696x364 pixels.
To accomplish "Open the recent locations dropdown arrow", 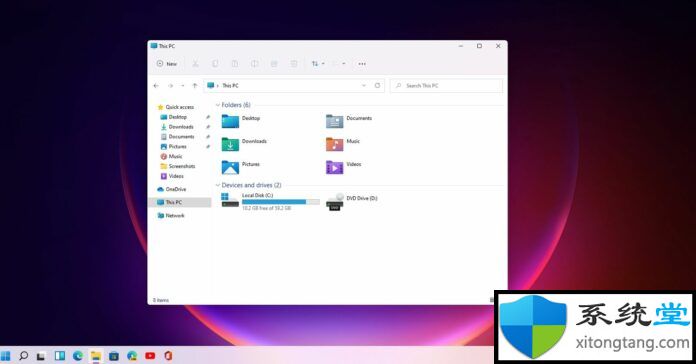I will [182, 86].
